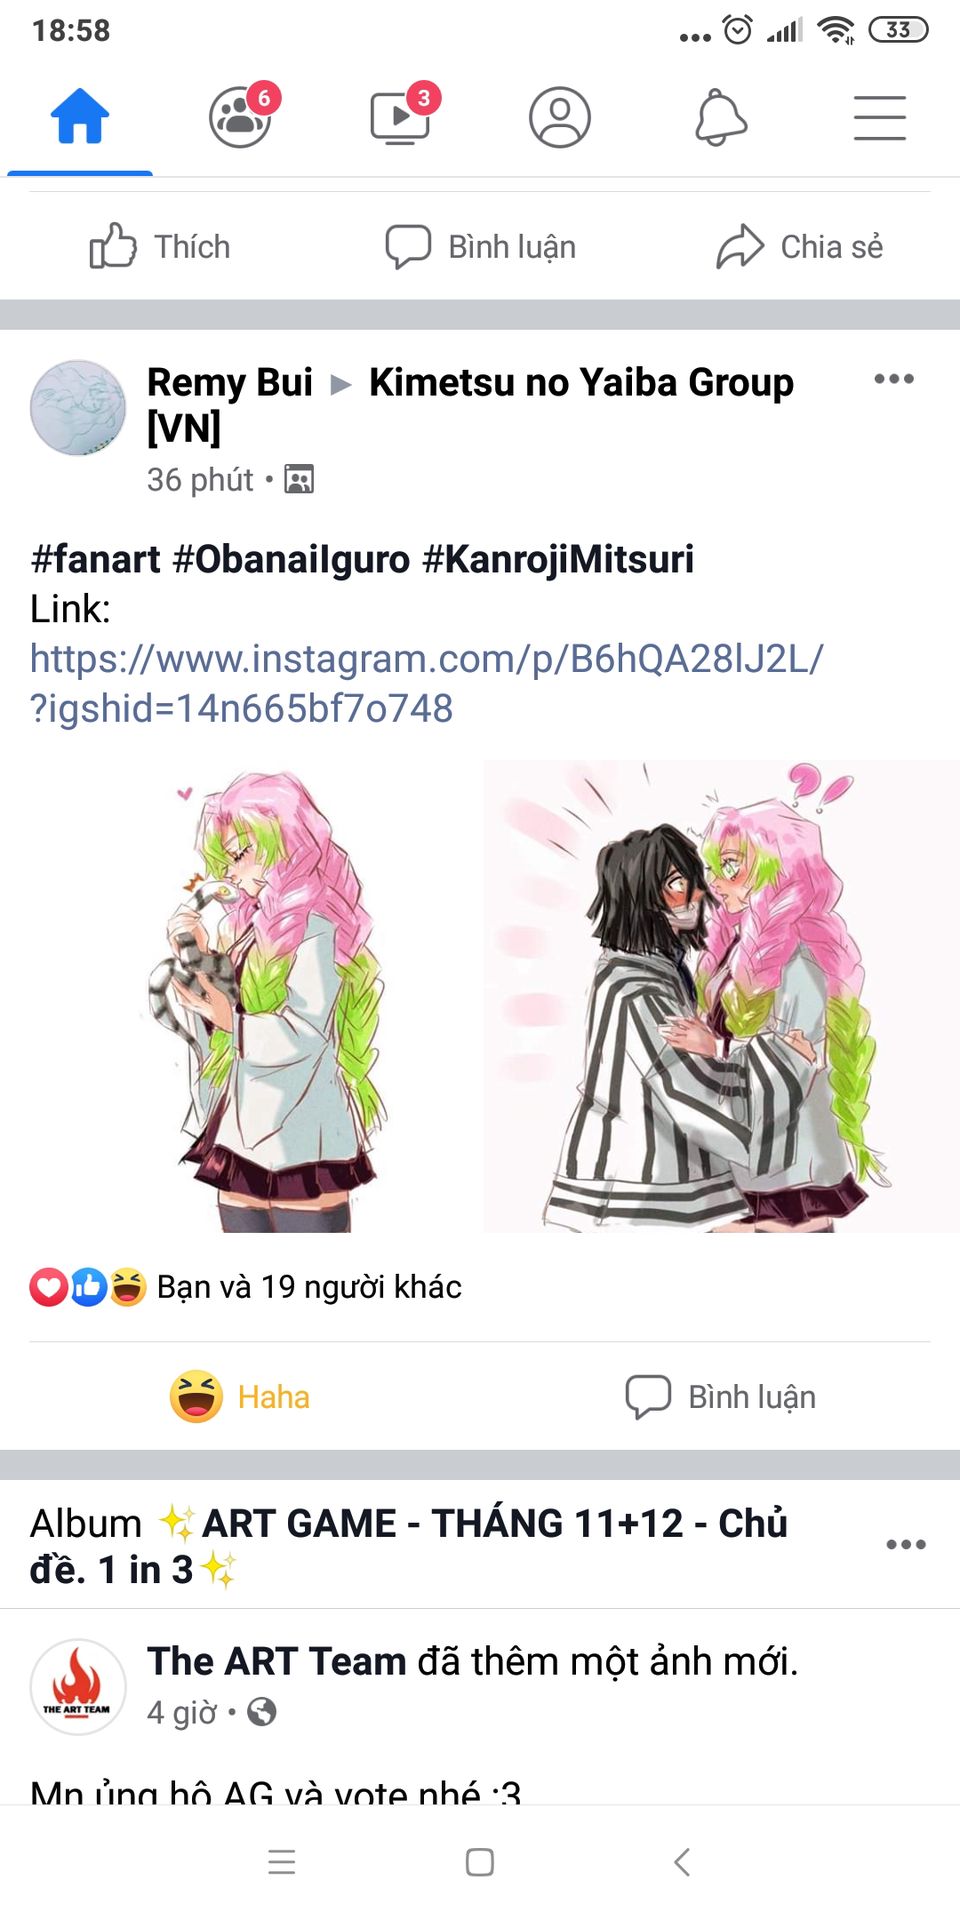The height and width of the screenshot is (1920, 960).
Task: Open options for ART GAME album post
Action: (x=906, y=1544)
